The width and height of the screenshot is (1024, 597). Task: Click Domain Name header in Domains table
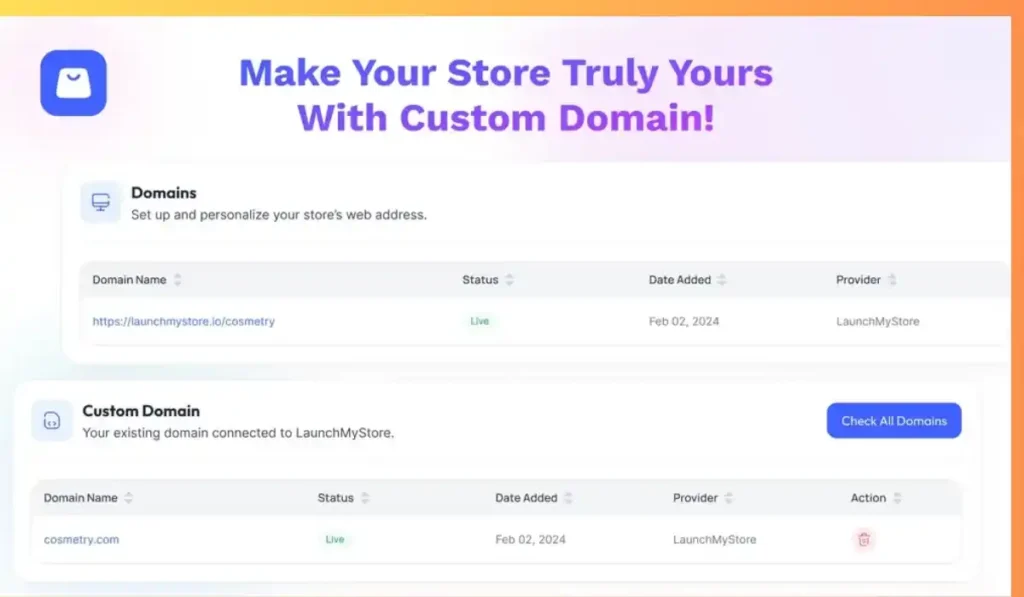[x=129, y=280]
